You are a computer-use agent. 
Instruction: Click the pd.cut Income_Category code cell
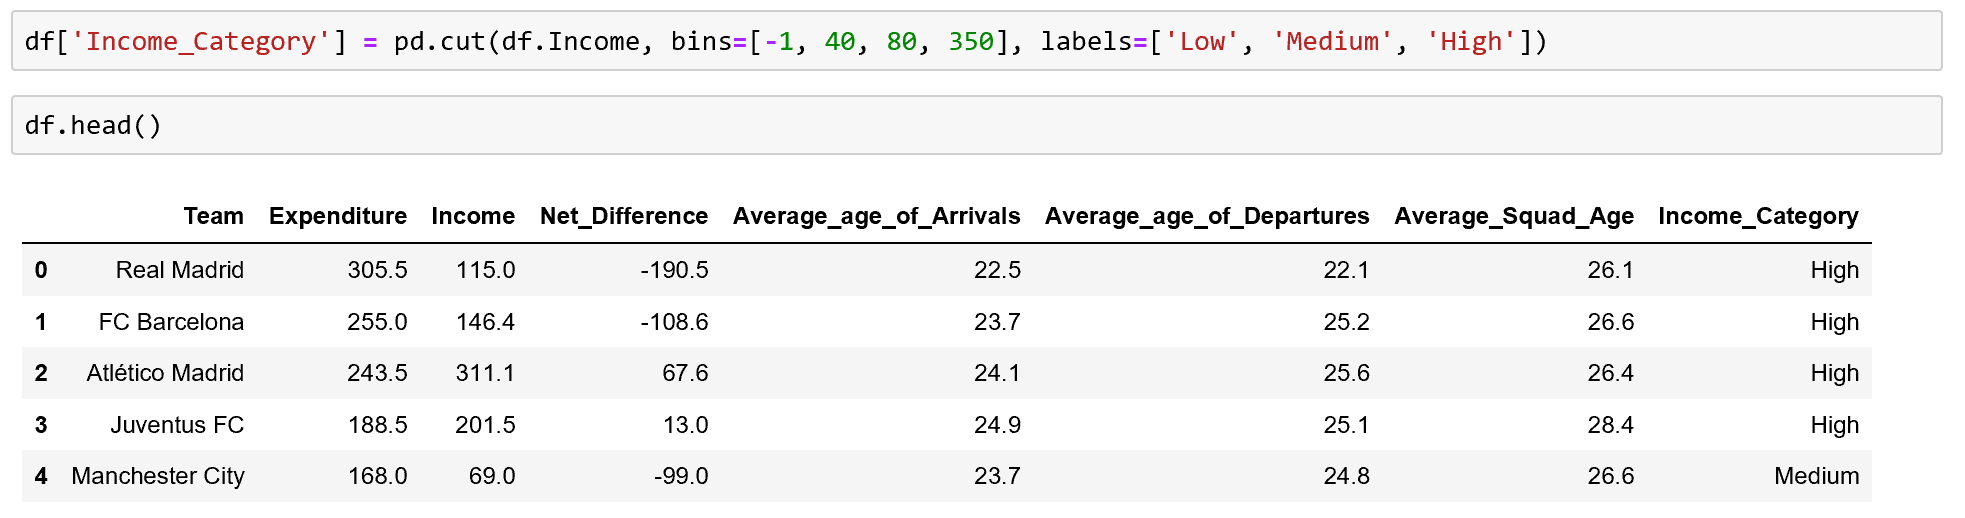tap(976, 41)
